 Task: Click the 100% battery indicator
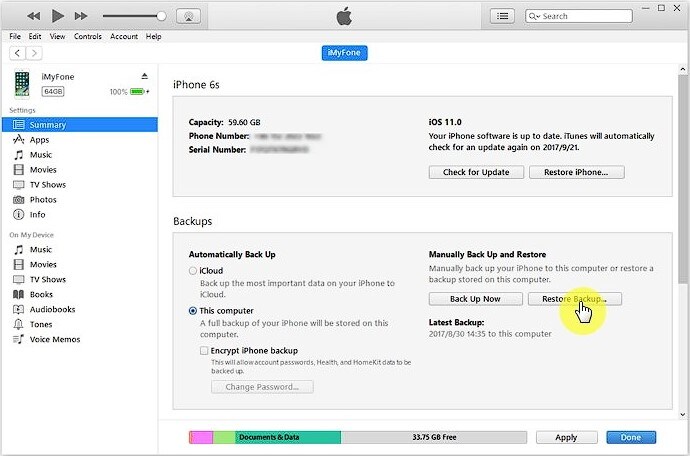tap(129, 92)
